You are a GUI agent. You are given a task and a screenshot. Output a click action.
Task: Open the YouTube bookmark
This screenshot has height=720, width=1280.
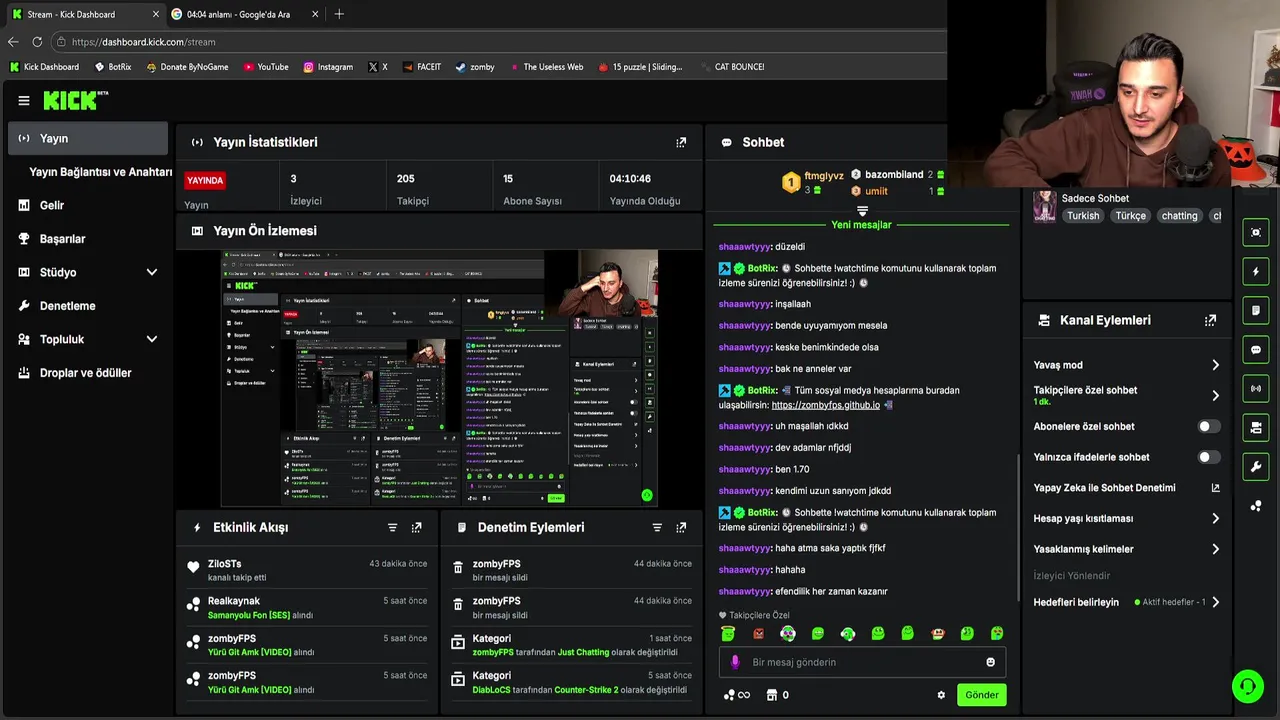(x=266, y=67)
